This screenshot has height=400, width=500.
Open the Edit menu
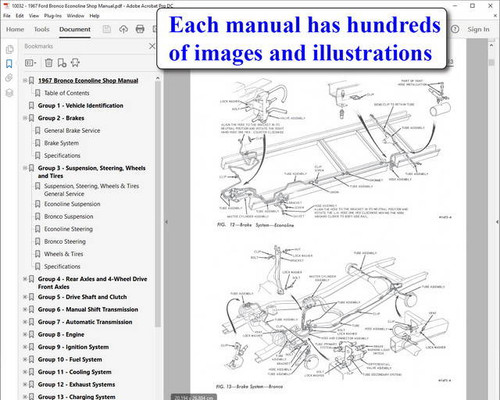[x=20, y=16]
